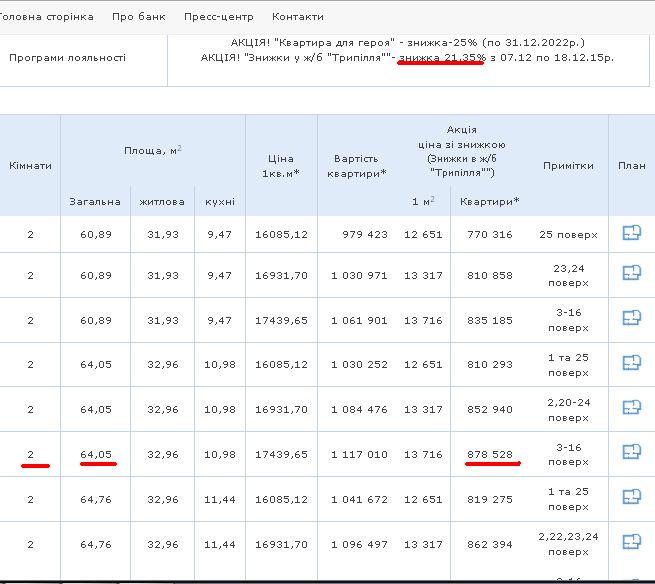Click the "Квартира для героя" promotion line
The height and width of the screenshot is (584, 655).
click(408, 43)
